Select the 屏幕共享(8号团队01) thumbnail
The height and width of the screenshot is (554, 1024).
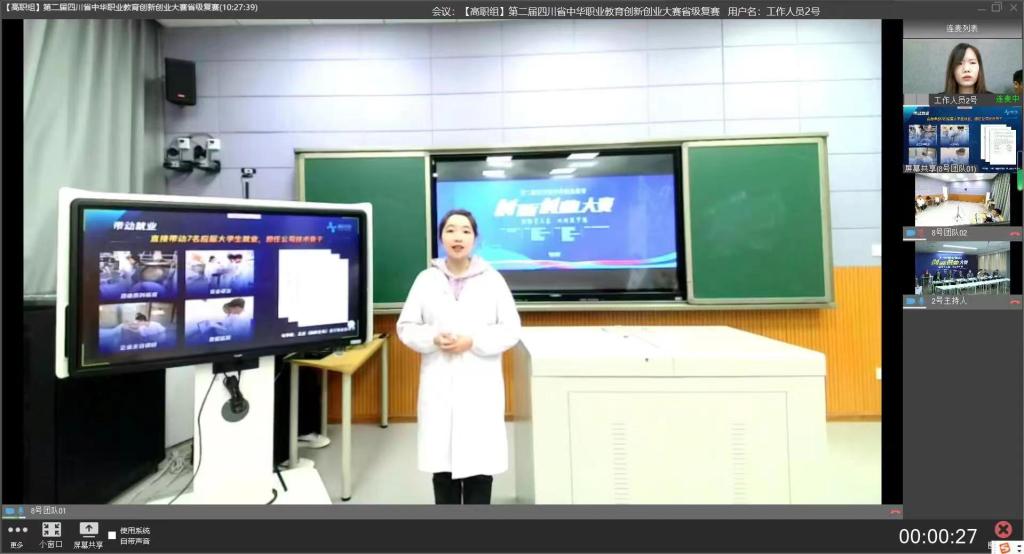tap(961, 141)
